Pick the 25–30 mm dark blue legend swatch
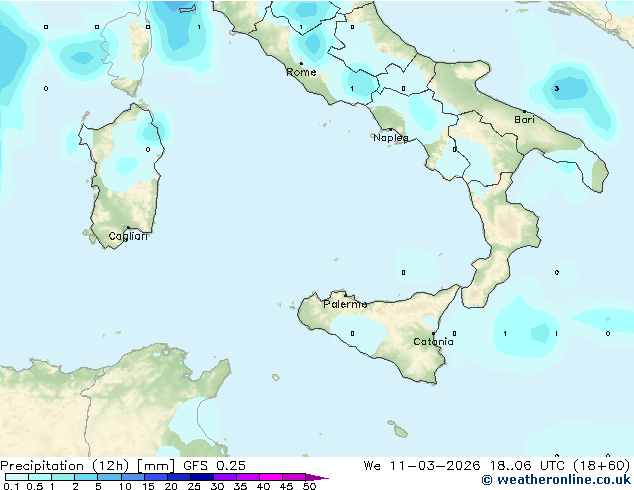Image resolution: width=634 pixels, height=490 pixels. tap(201, 477)
